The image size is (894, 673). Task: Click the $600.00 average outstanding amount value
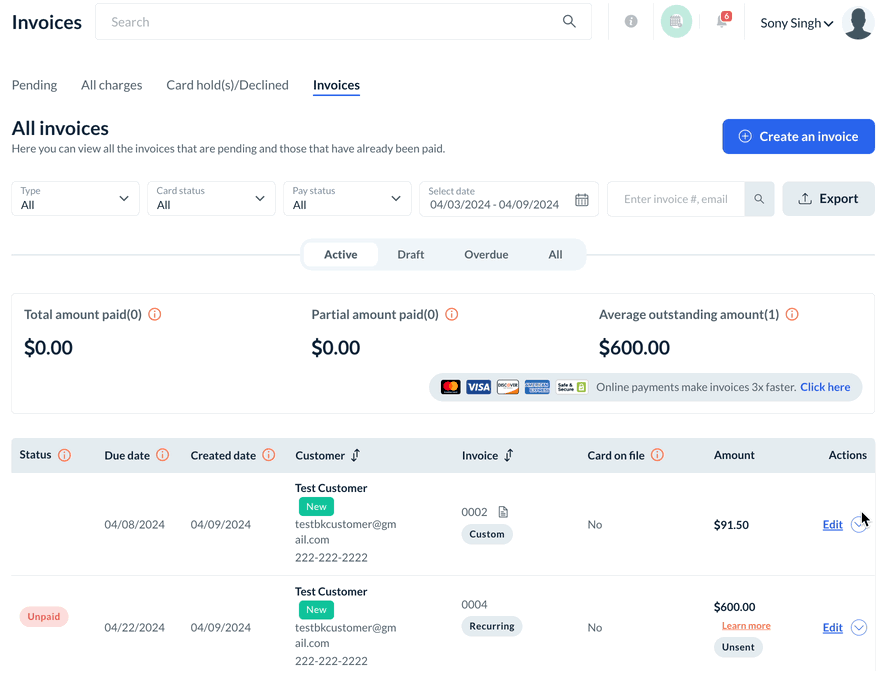tap(634, 347)
